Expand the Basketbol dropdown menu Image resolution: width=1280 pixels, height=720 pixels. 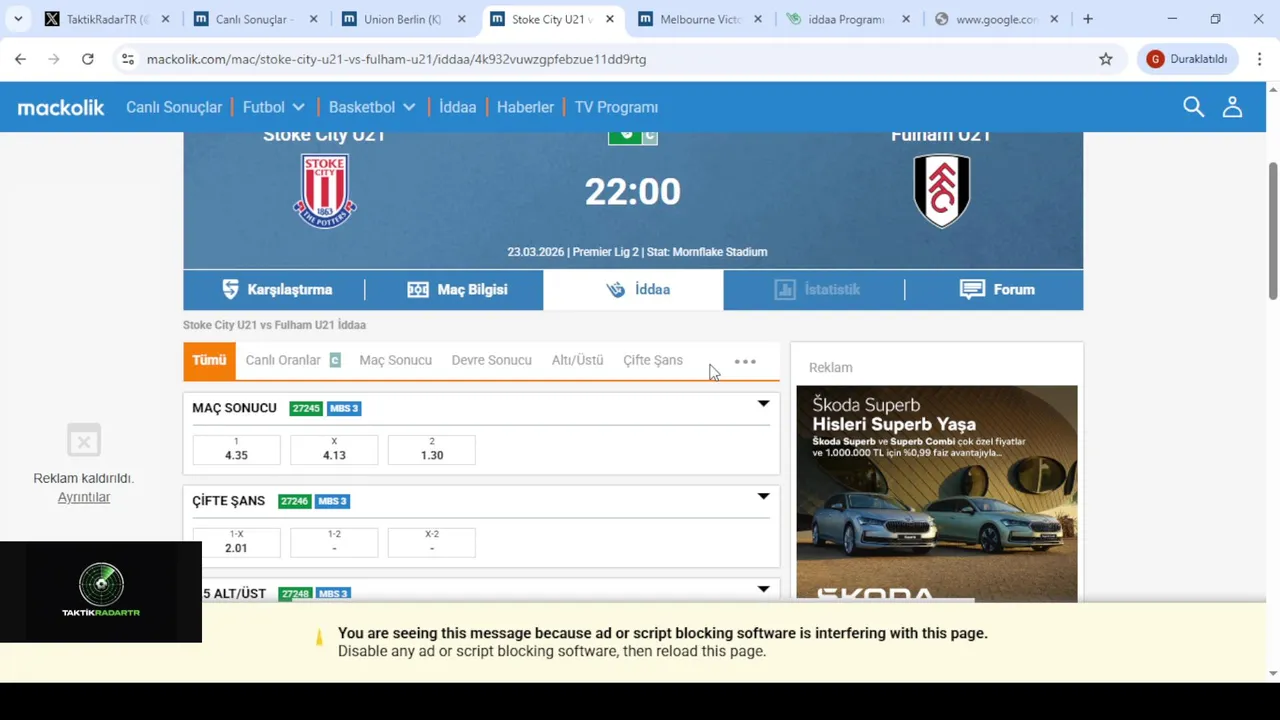point(371,107)
